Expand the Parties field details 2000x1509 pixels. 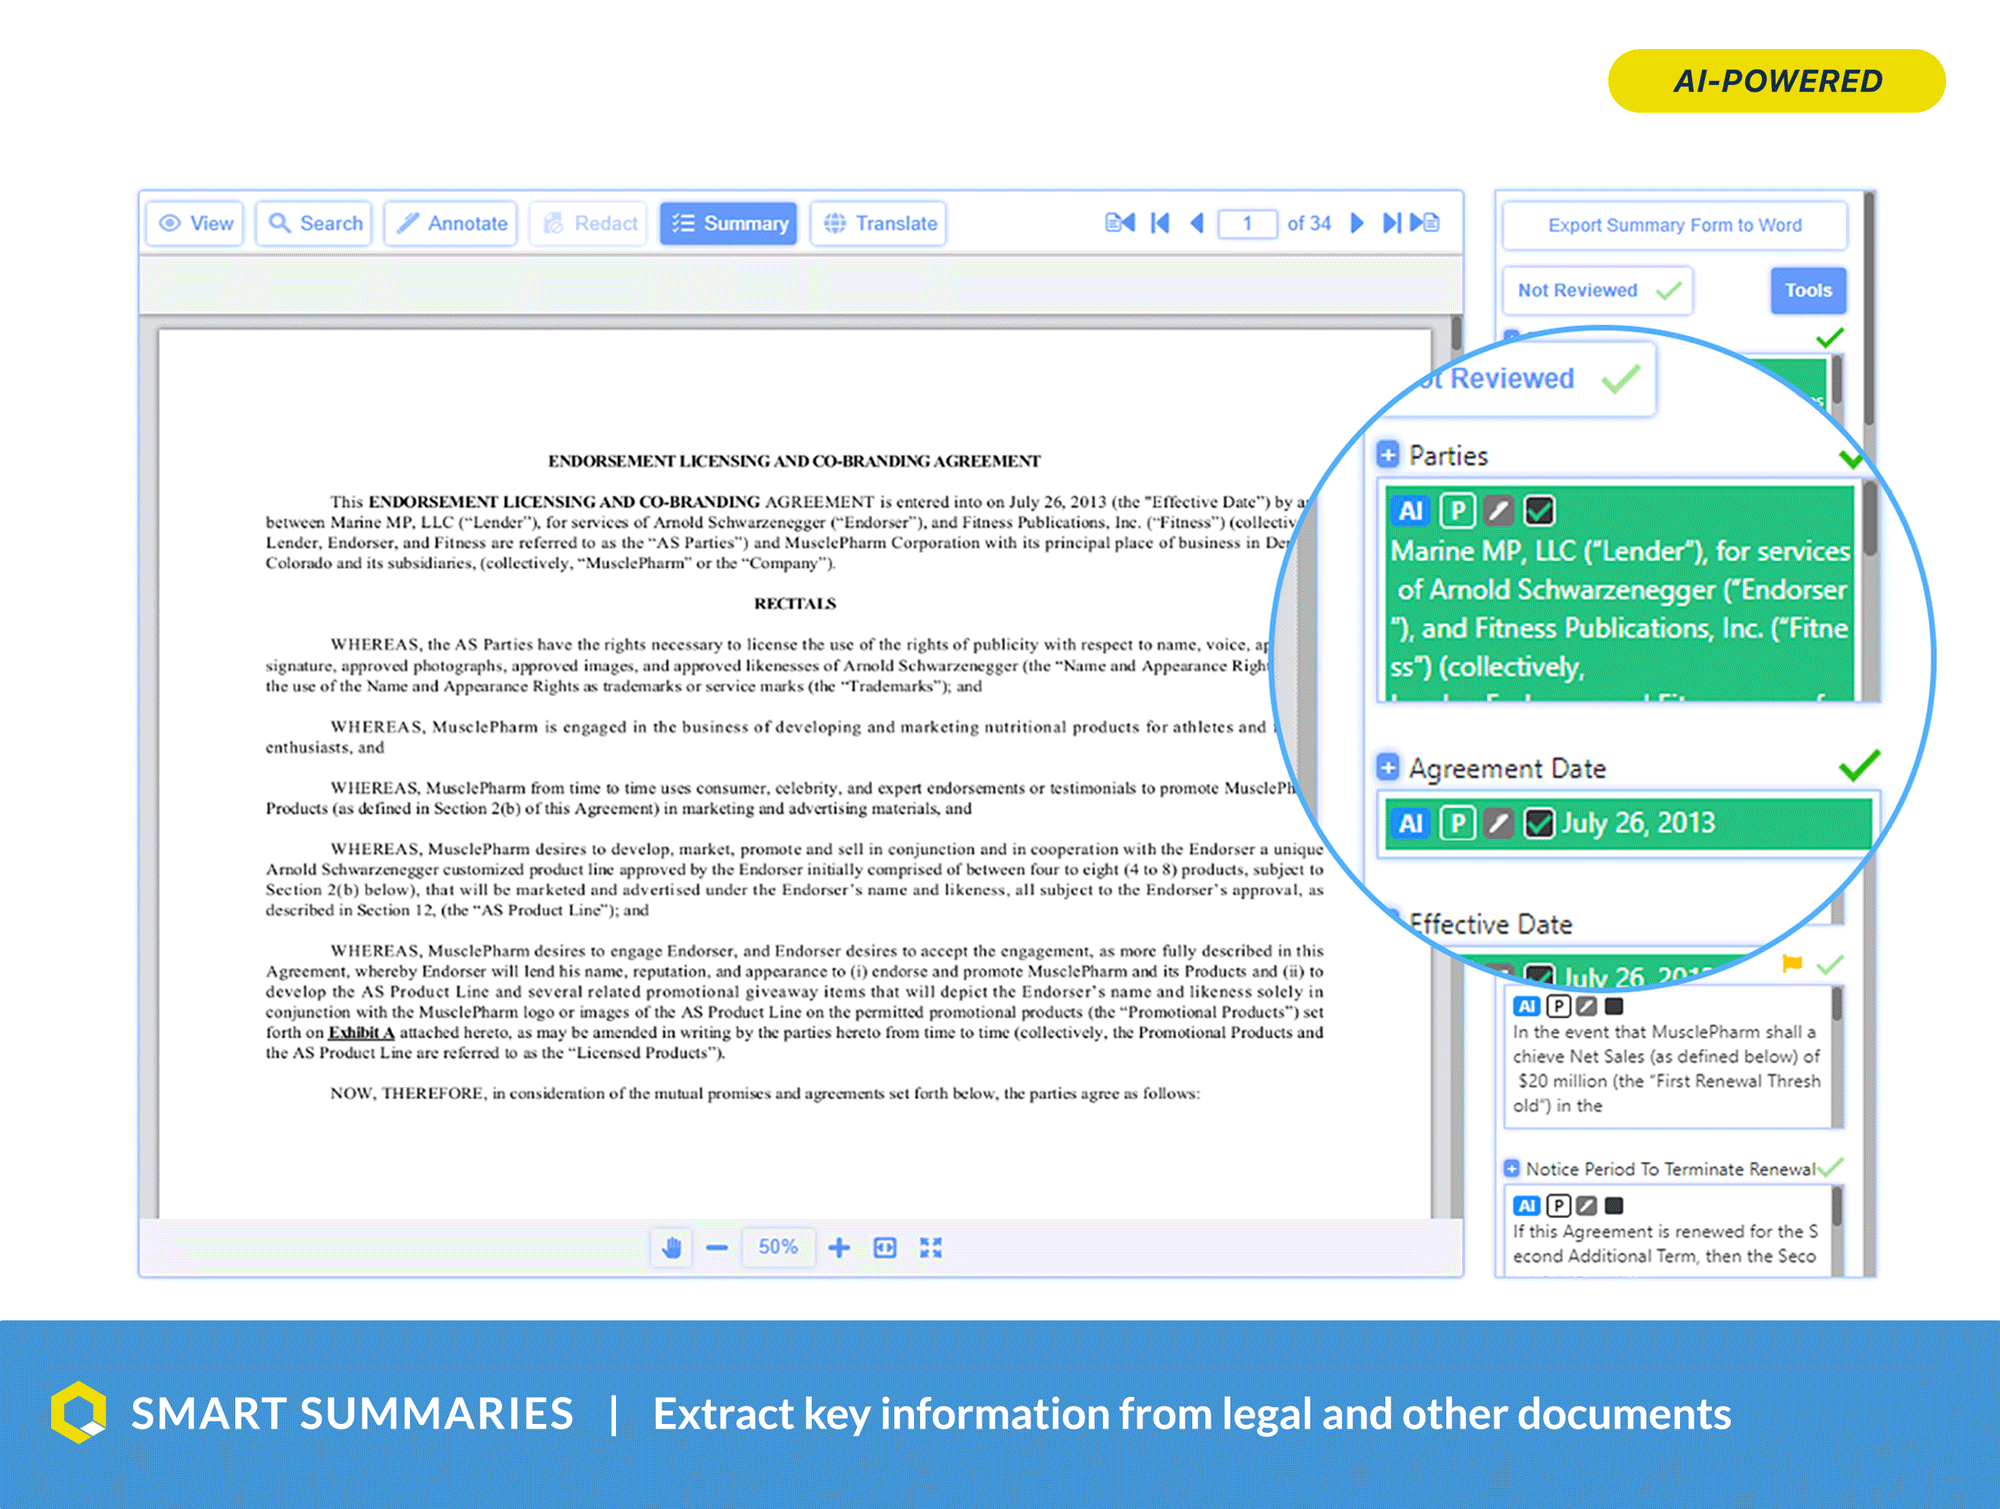click(x=1387, y=455)
